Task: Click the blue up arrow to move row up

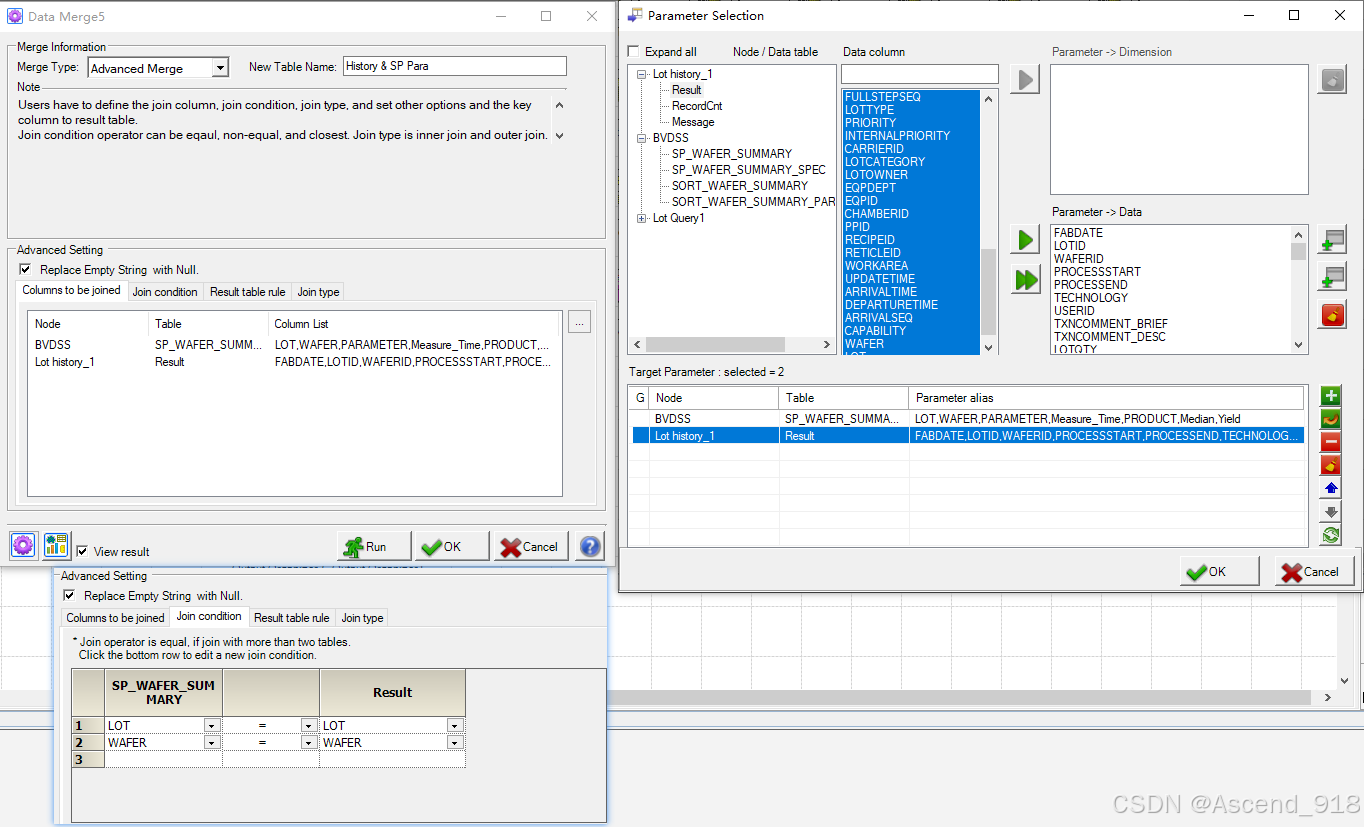Action: tap(1331, 488)
